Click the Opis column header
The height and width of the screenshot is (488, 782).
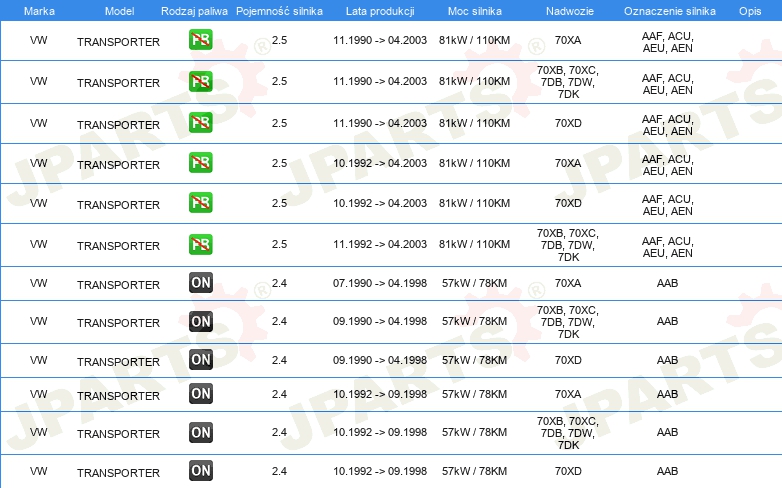(x=750, y=11)
